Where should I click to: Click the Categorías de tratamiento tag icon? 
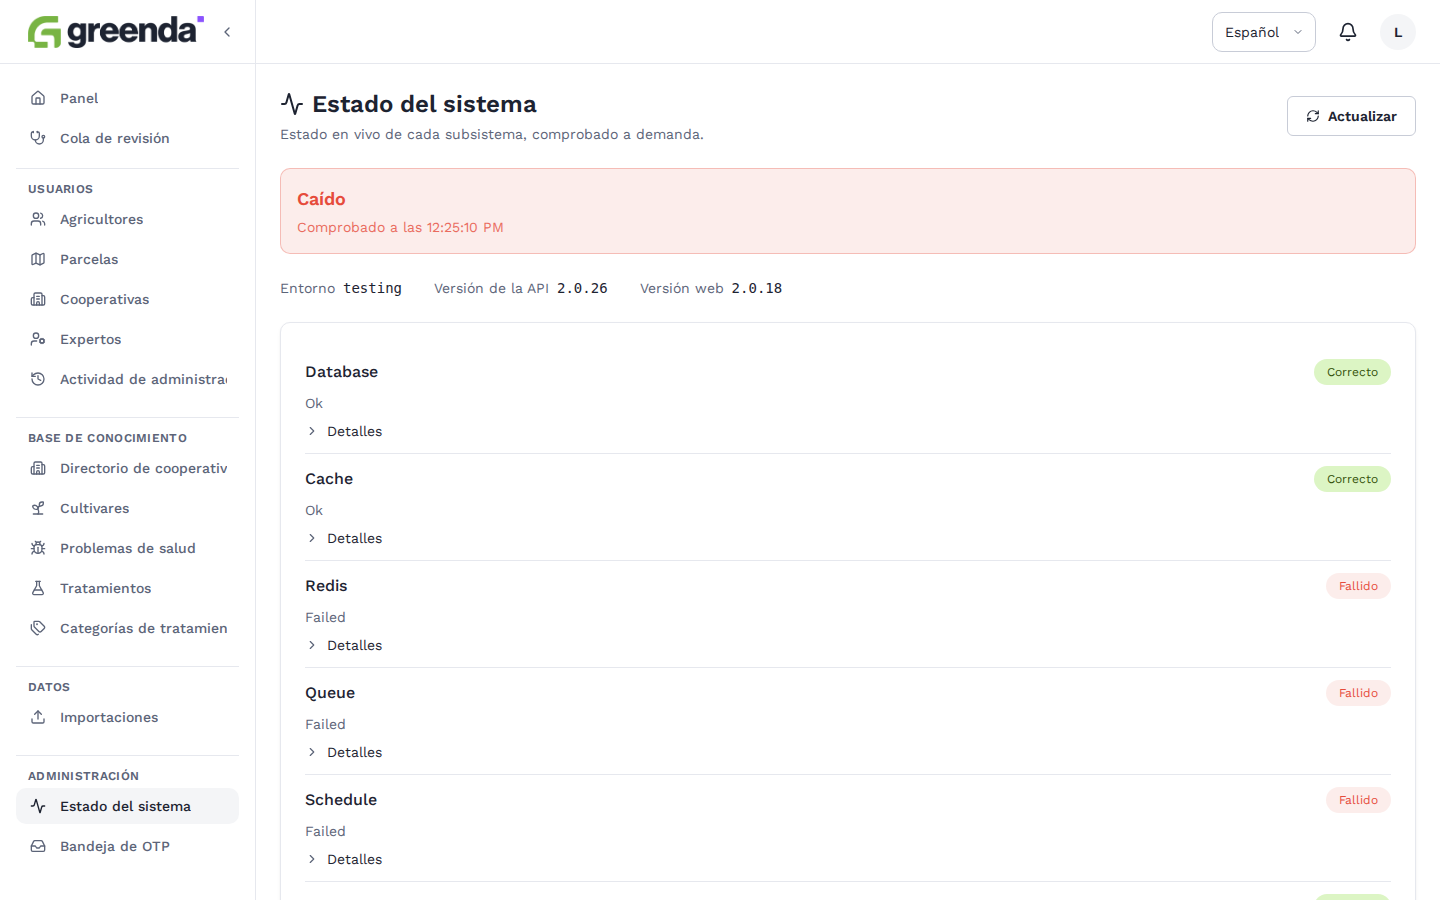pyautogui.click(x=38, y=628)
